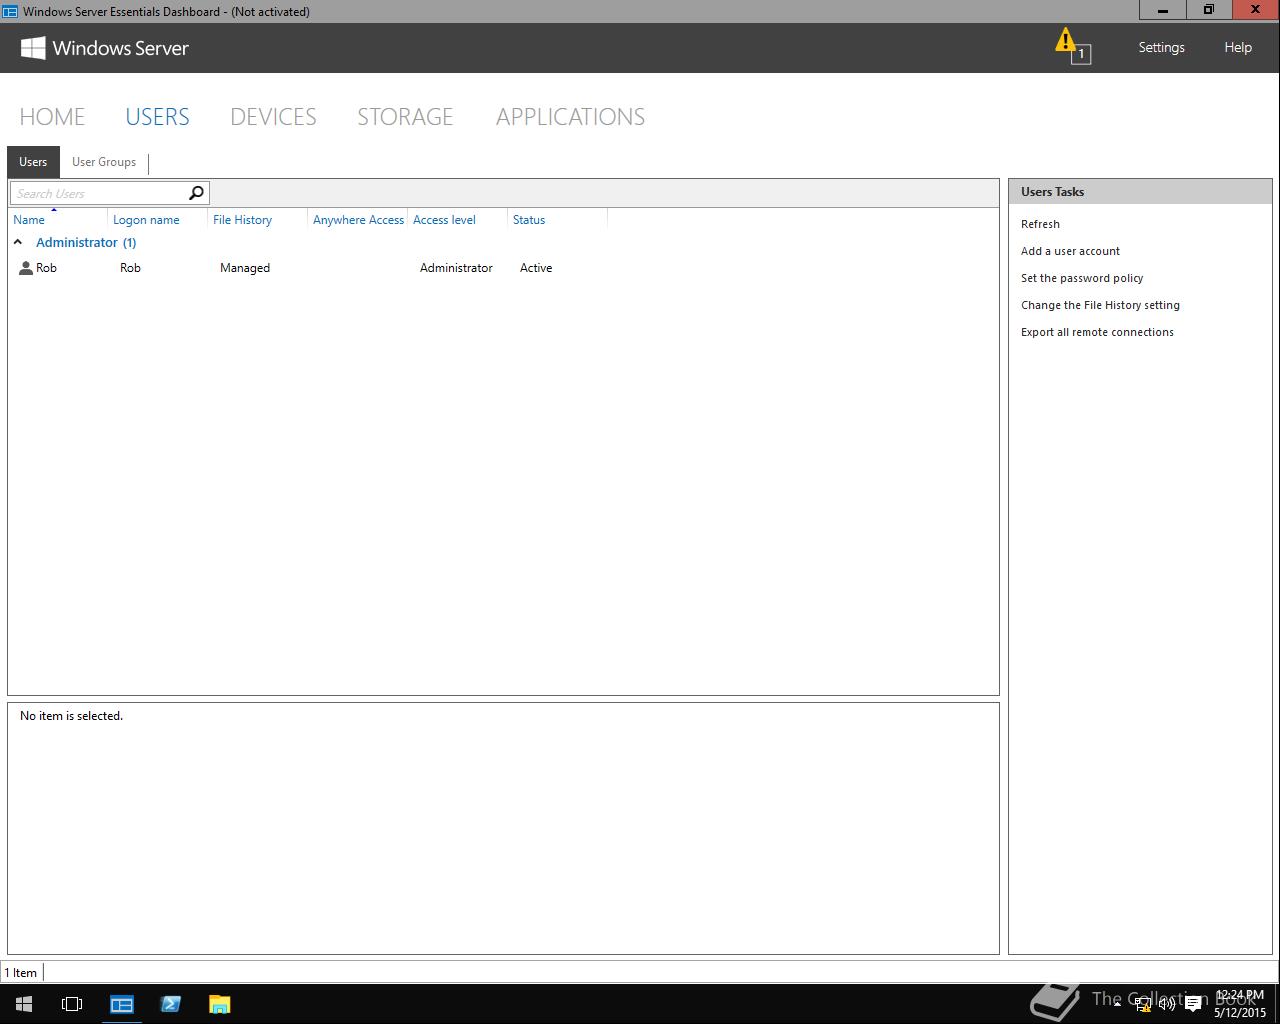
Task: Click Set the password policy
Action: click(1082, 278)
